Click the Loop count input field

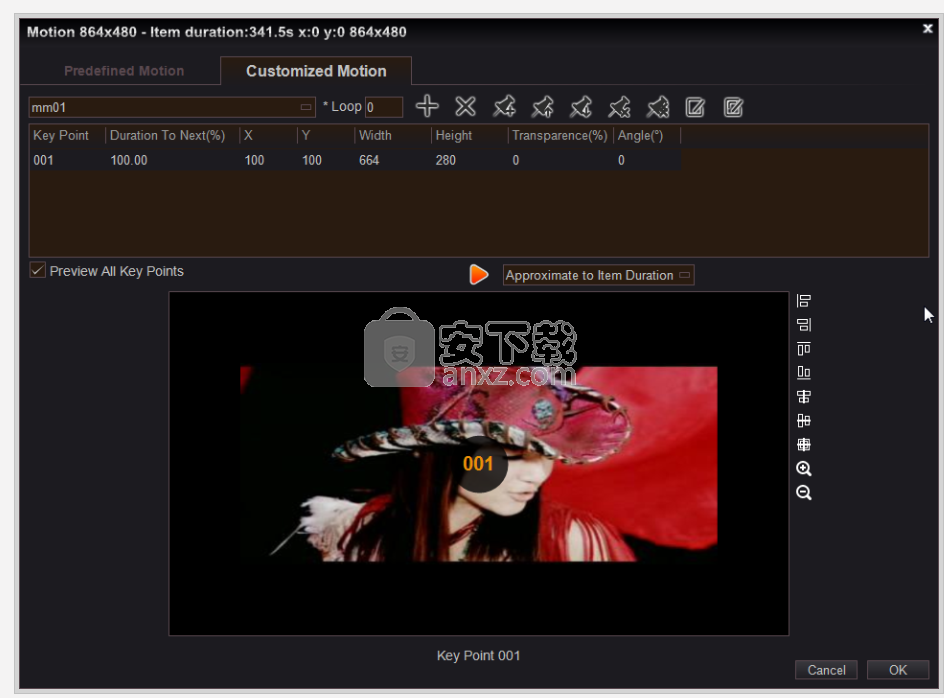click(384, 107)
